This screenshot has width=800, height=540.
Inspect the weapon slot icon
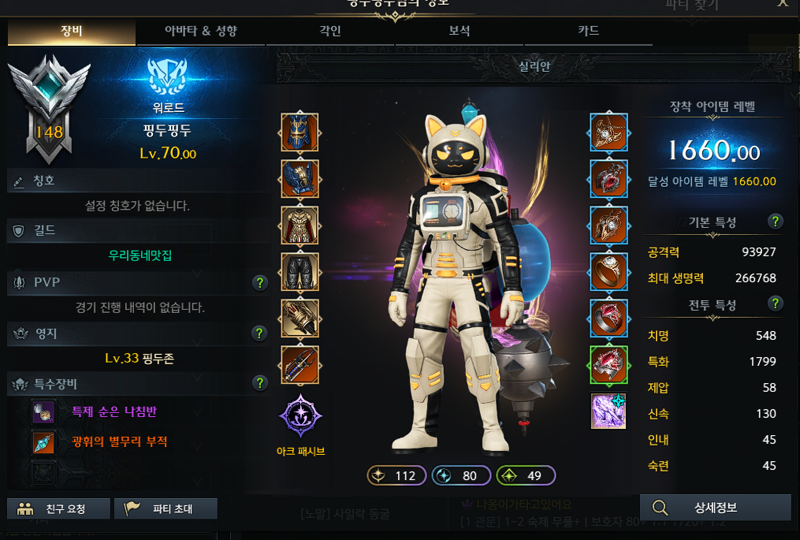299,365
